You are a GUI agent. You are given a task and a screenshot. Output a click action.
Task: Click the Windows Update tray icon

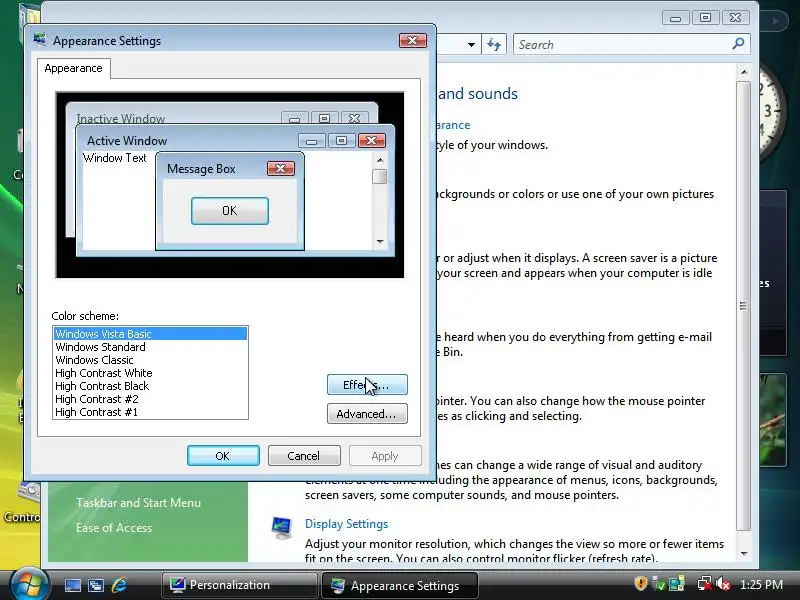(659, 584)
